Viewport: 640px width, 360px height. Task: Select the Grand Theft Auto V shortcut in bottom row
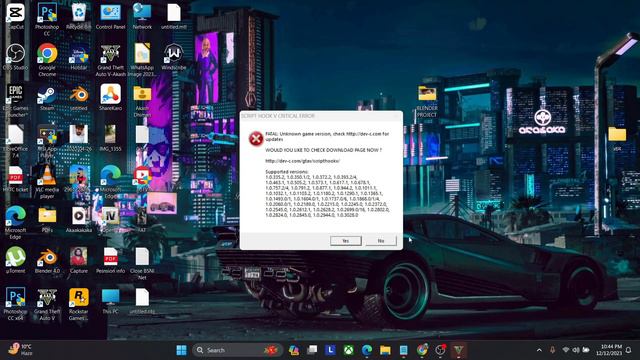[x=47, y=304]
